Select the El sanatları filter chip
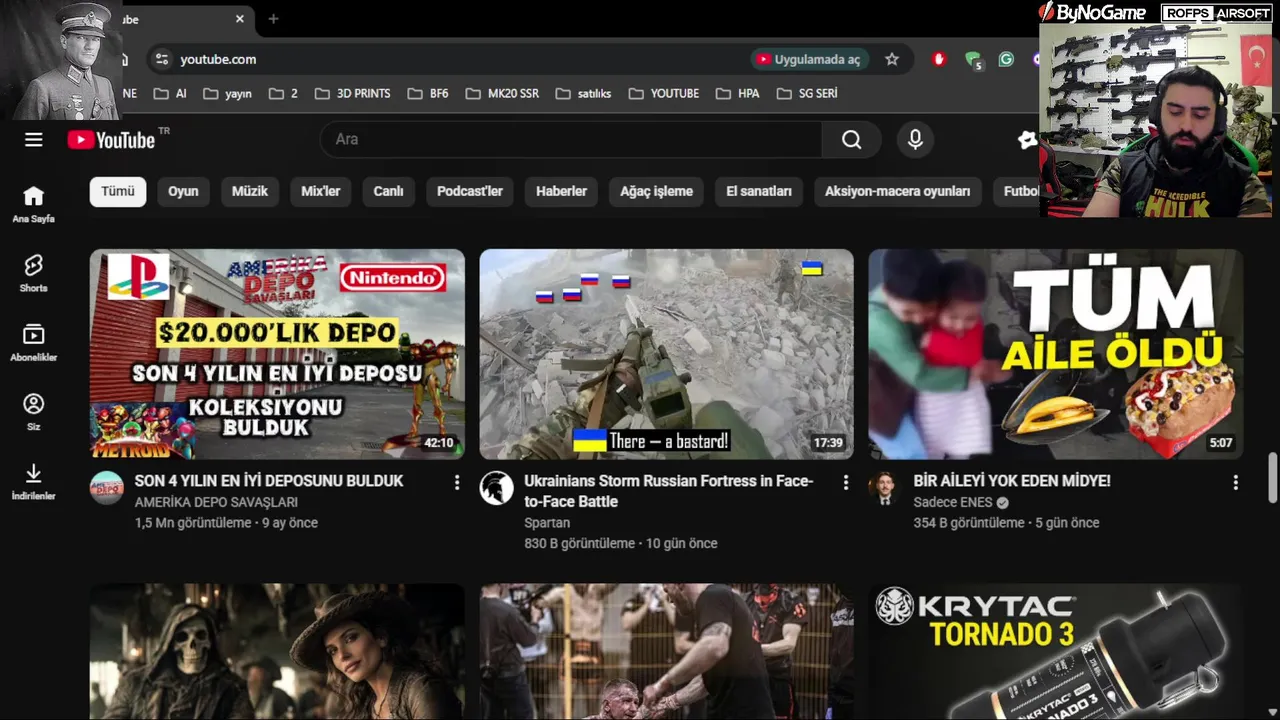The width and height of the screenshot is (1280, 720). (759, 192)
